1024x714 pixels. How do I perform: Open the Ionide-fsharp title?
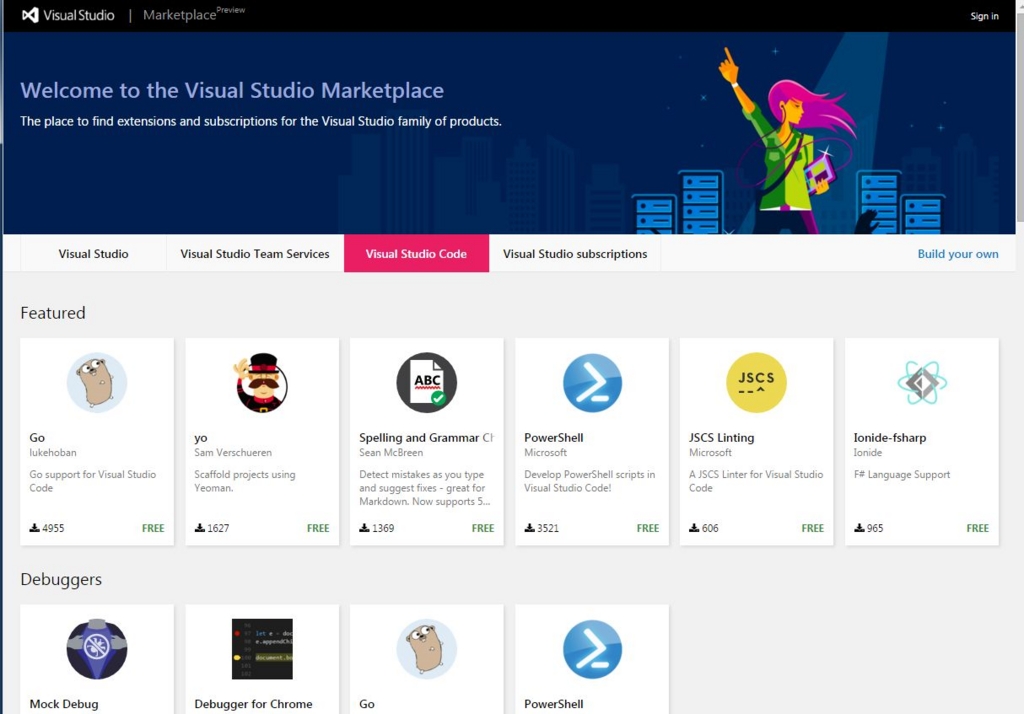pyautogui.click(x=889, y=438)
